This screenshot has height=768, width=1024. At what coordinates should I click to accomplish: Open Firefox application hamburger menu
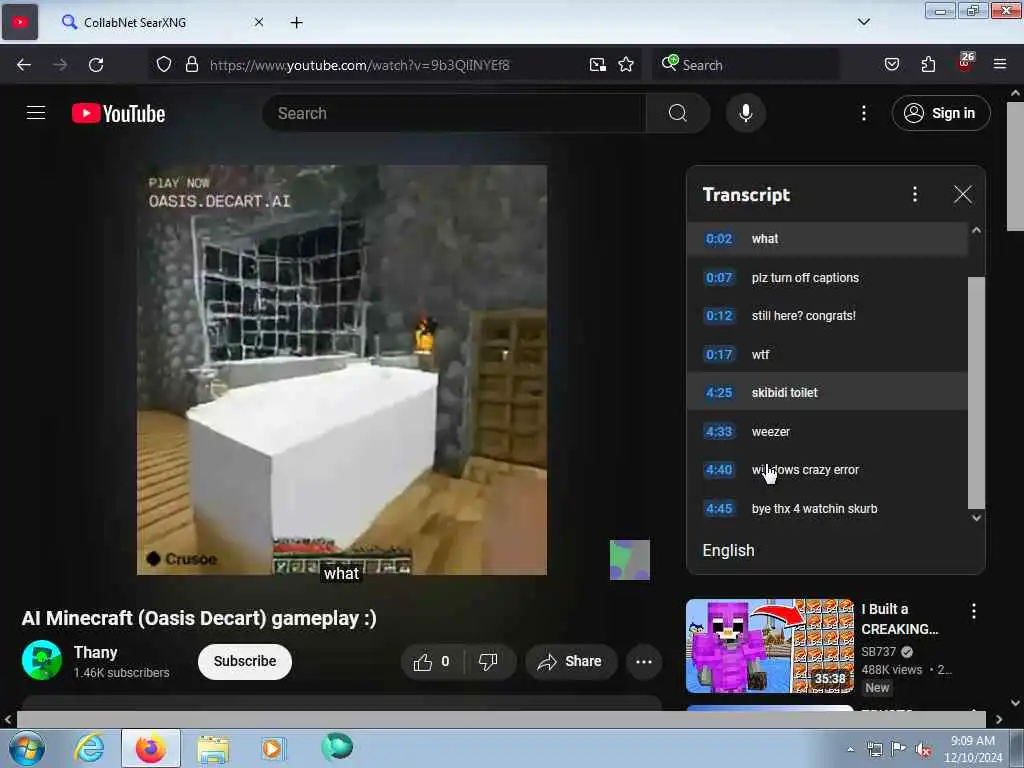click(x=999, y=65)
